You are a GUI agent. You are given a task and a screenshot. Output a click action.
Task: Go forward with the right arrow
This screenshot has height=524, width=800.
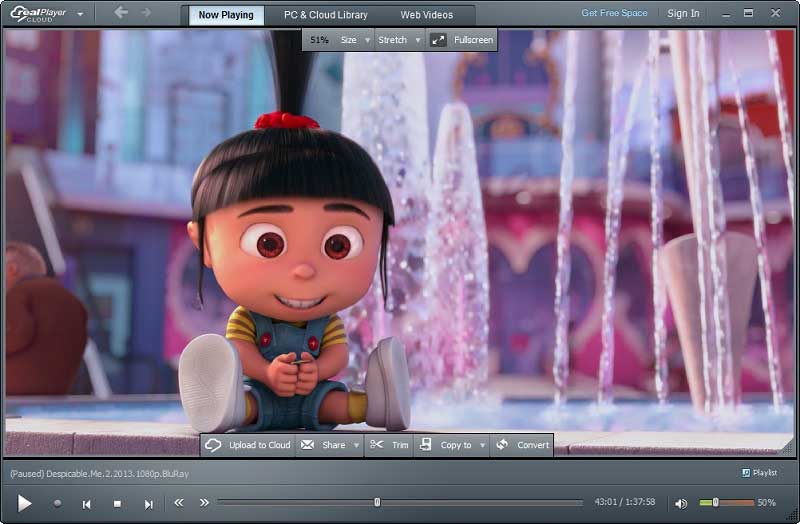coord(146,12)
